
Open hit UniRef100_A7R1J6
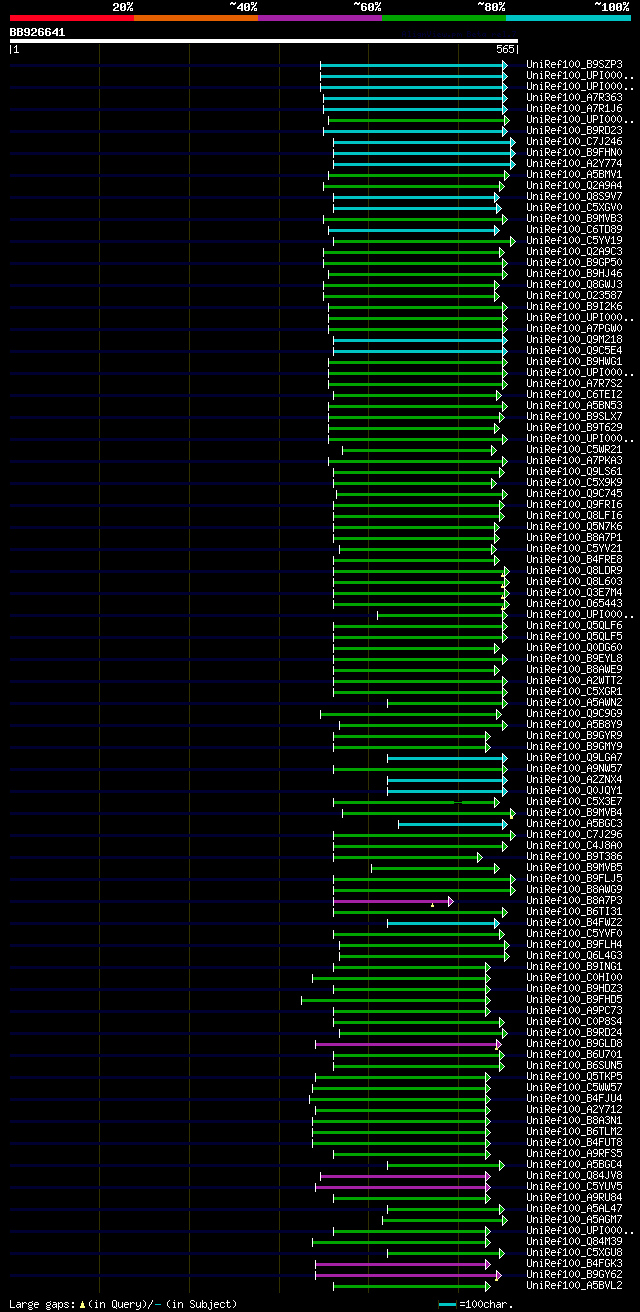point(574,109)
